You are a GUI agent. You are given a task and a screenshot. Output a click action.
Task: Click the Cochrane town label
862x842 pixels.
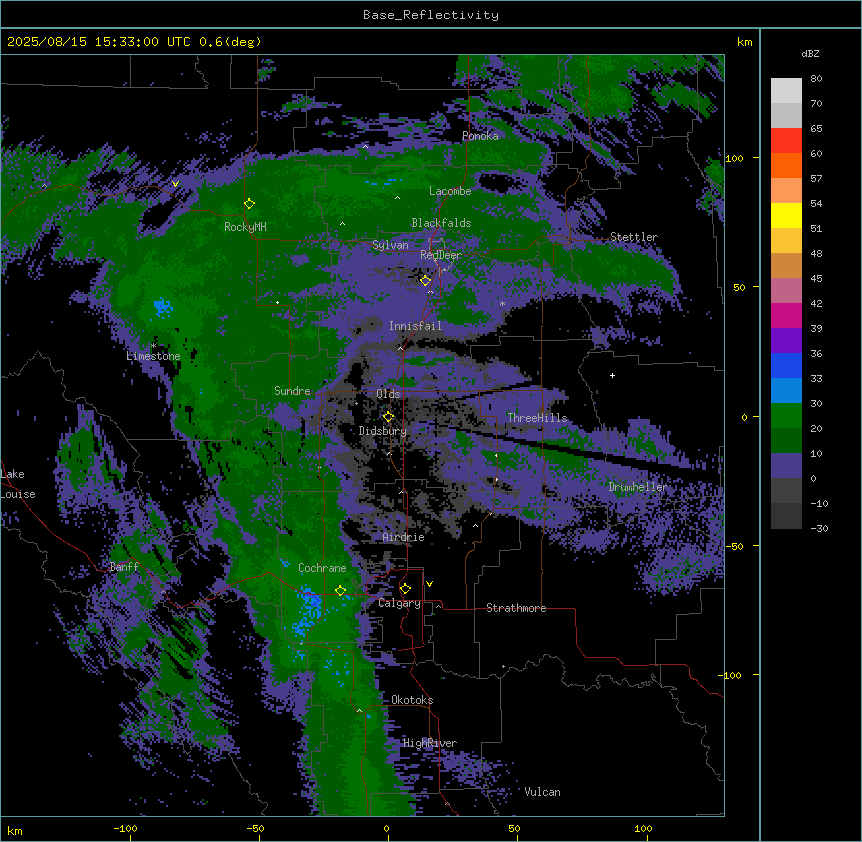click(322, 568)
